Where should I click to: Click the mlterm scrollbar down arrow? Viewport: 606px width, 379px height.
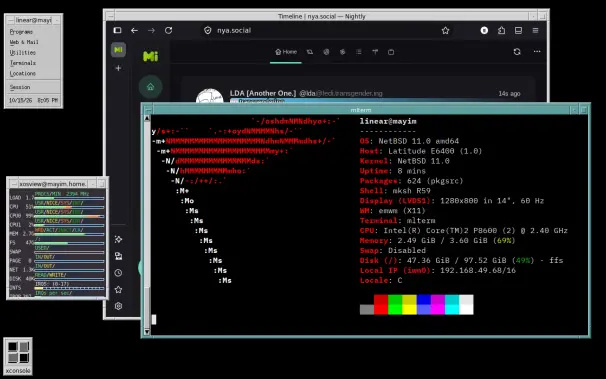[147, 331]
